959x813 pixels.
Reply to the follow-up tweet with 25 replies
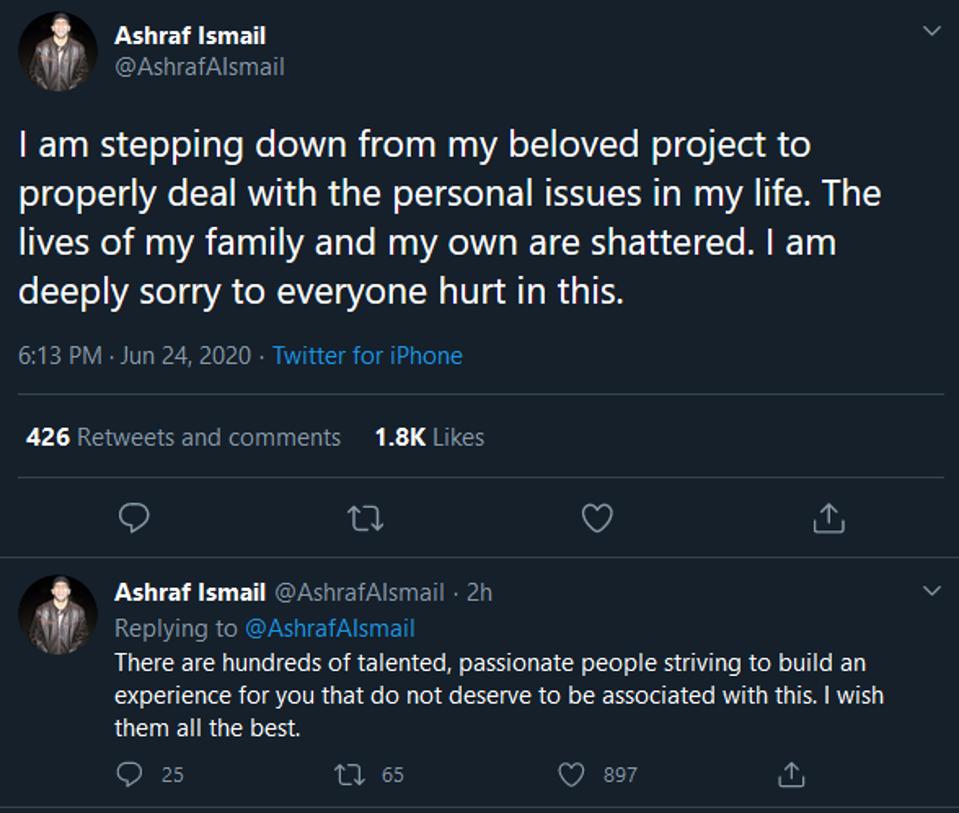(131, 774)
